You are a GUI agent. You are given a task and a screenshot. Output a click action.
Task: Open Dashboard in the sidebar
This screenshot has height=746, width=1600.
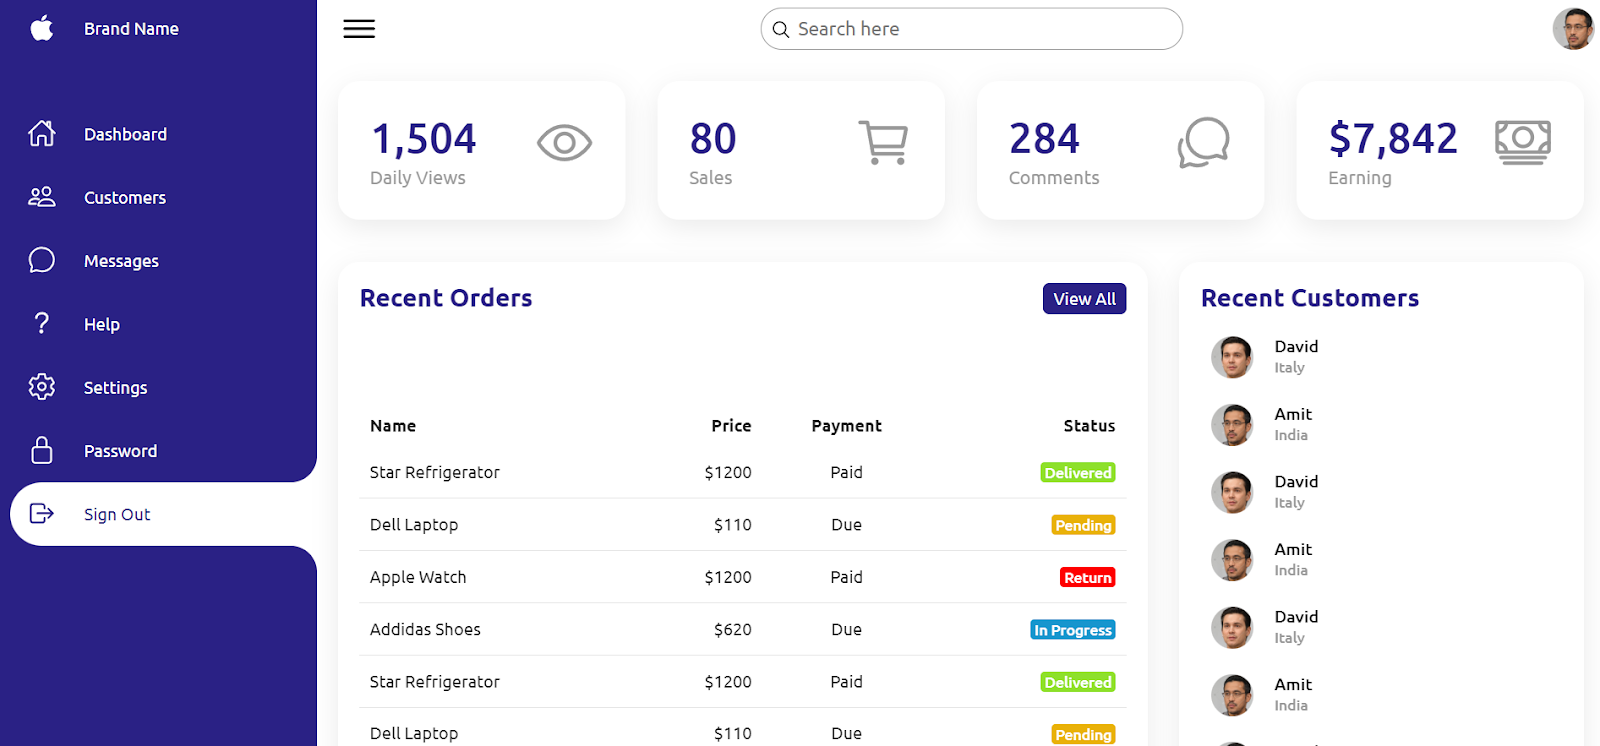pos(163,134)
